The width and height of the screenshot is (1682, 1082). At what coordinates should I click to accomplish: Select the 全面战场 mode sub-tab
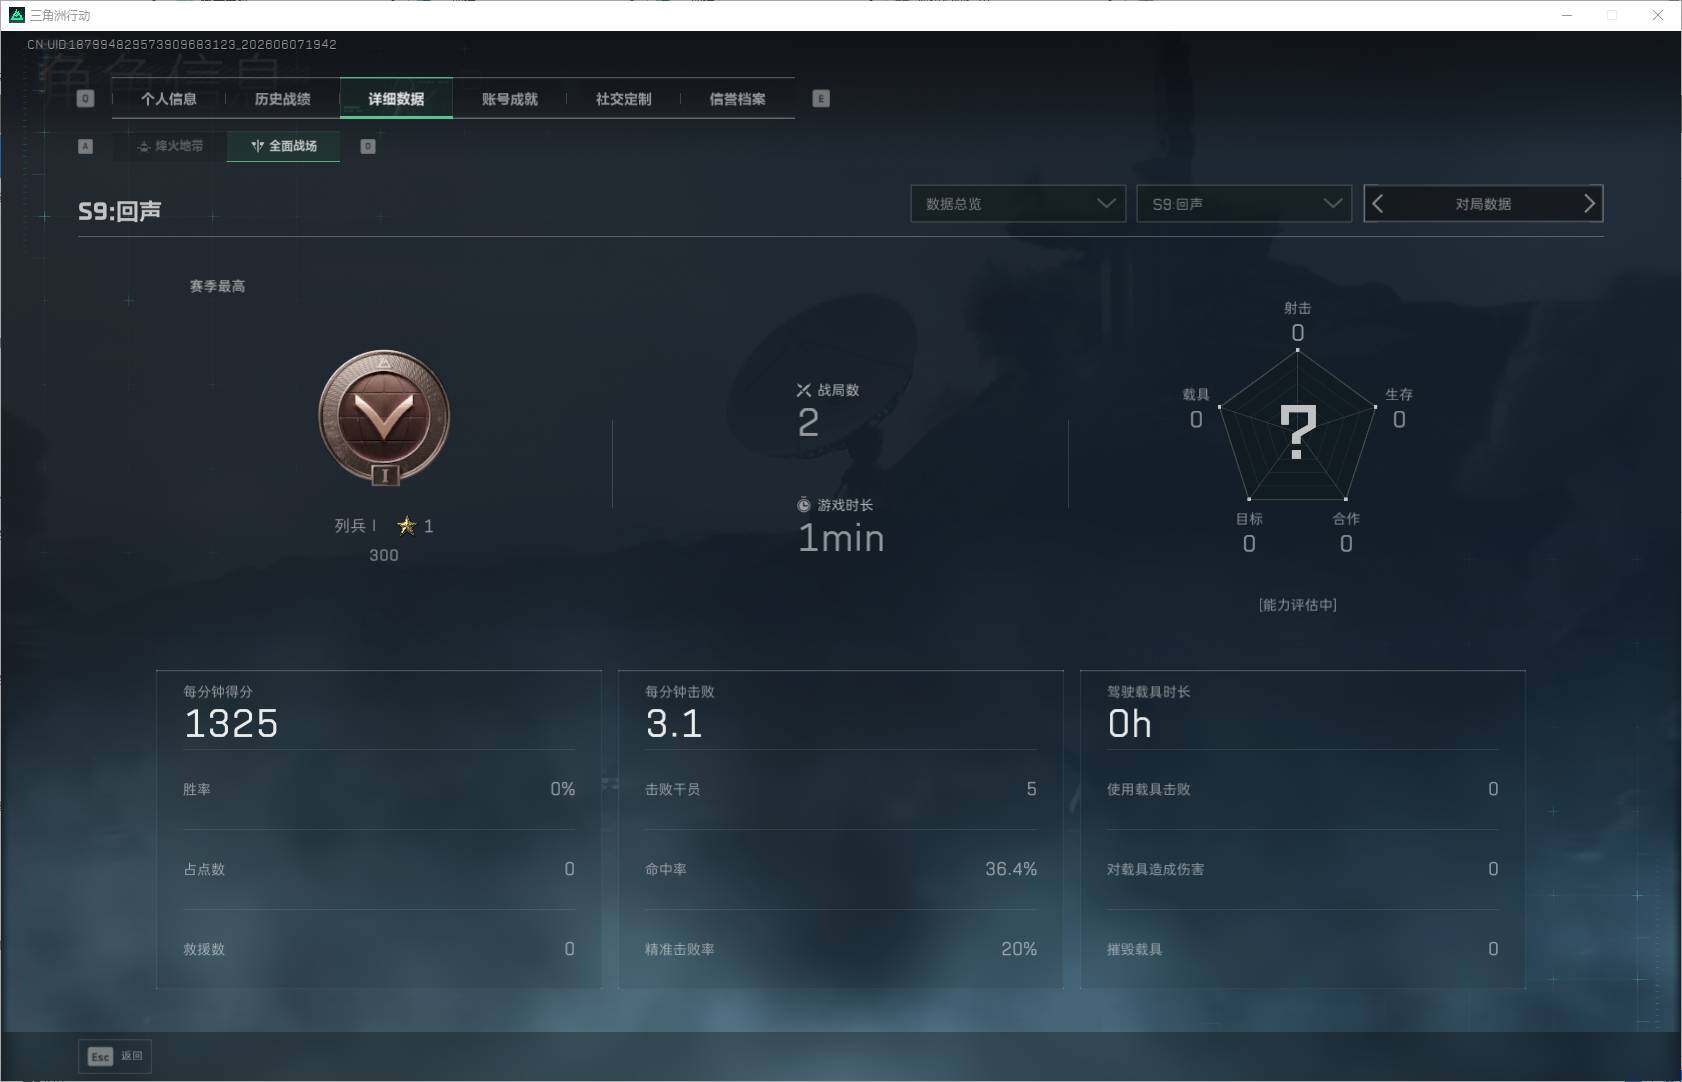pos(284,146)
